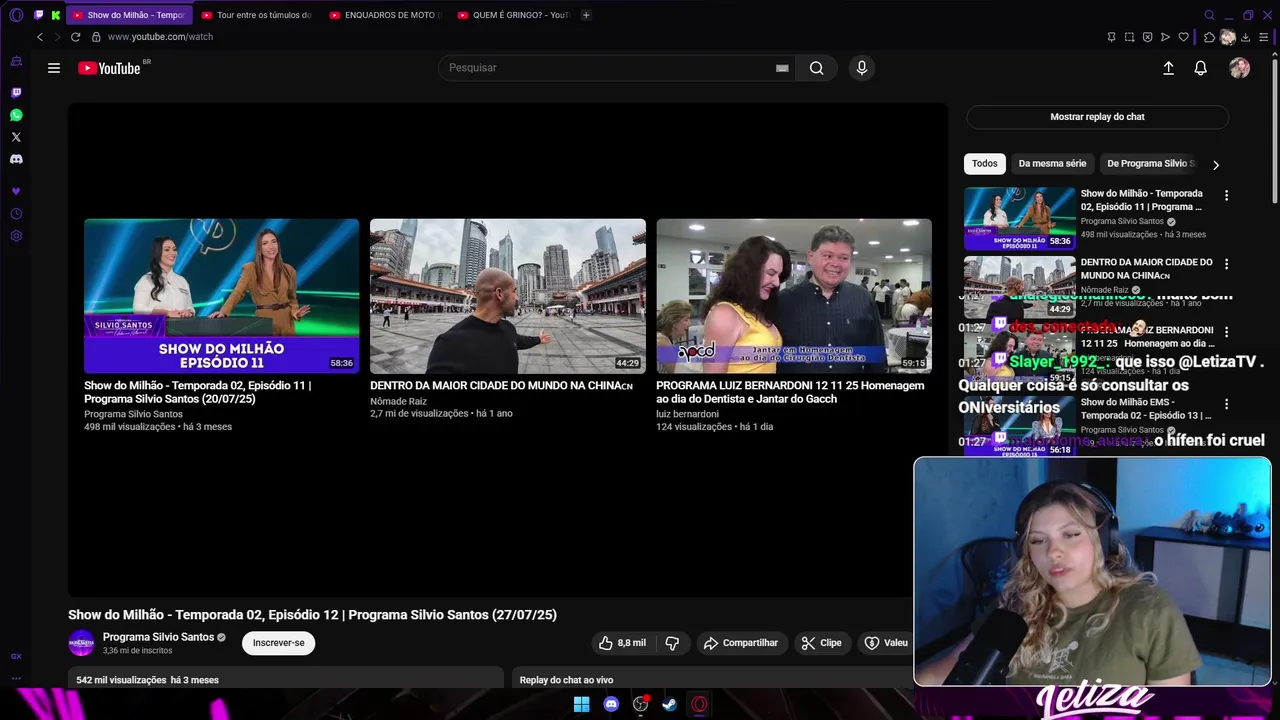This screenshot has height=720, width=1280.
Task: Click the heart bookmark icon in address bar
Action: pos(1184,37)
